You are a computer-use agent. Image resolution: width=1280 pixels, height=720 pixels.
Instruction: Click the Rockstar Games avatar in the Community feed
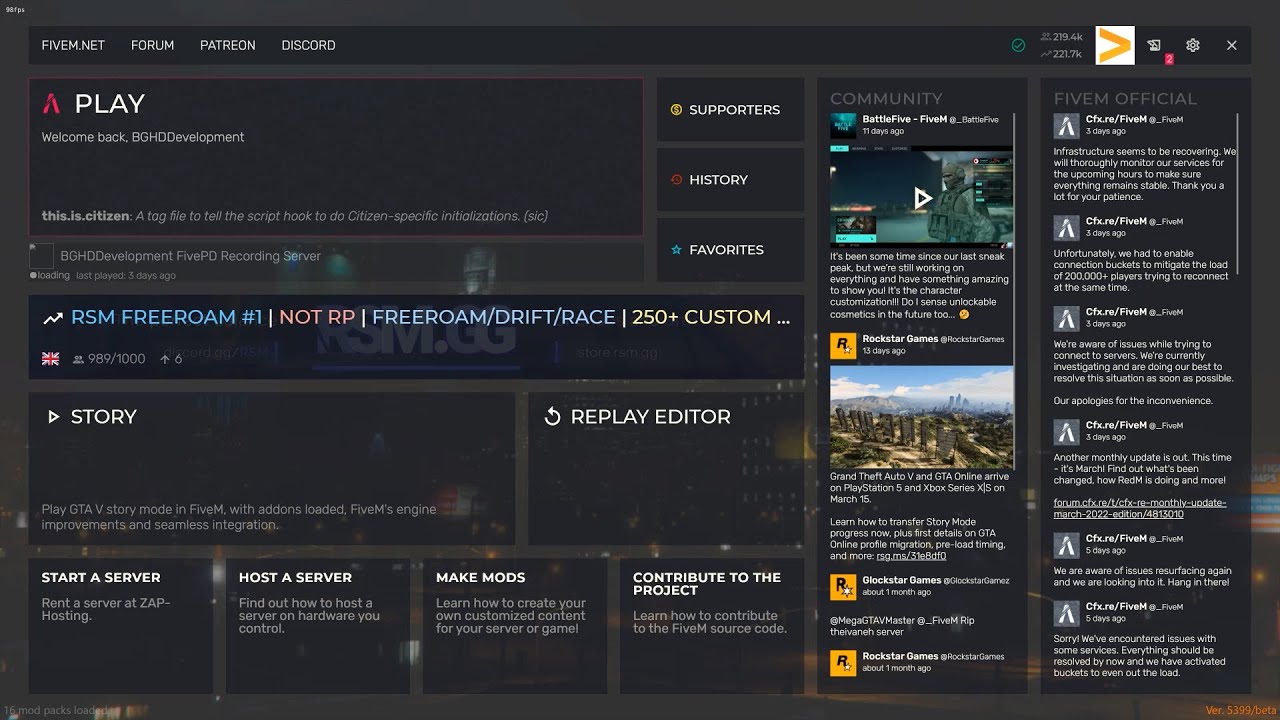(x=841, y=345)
